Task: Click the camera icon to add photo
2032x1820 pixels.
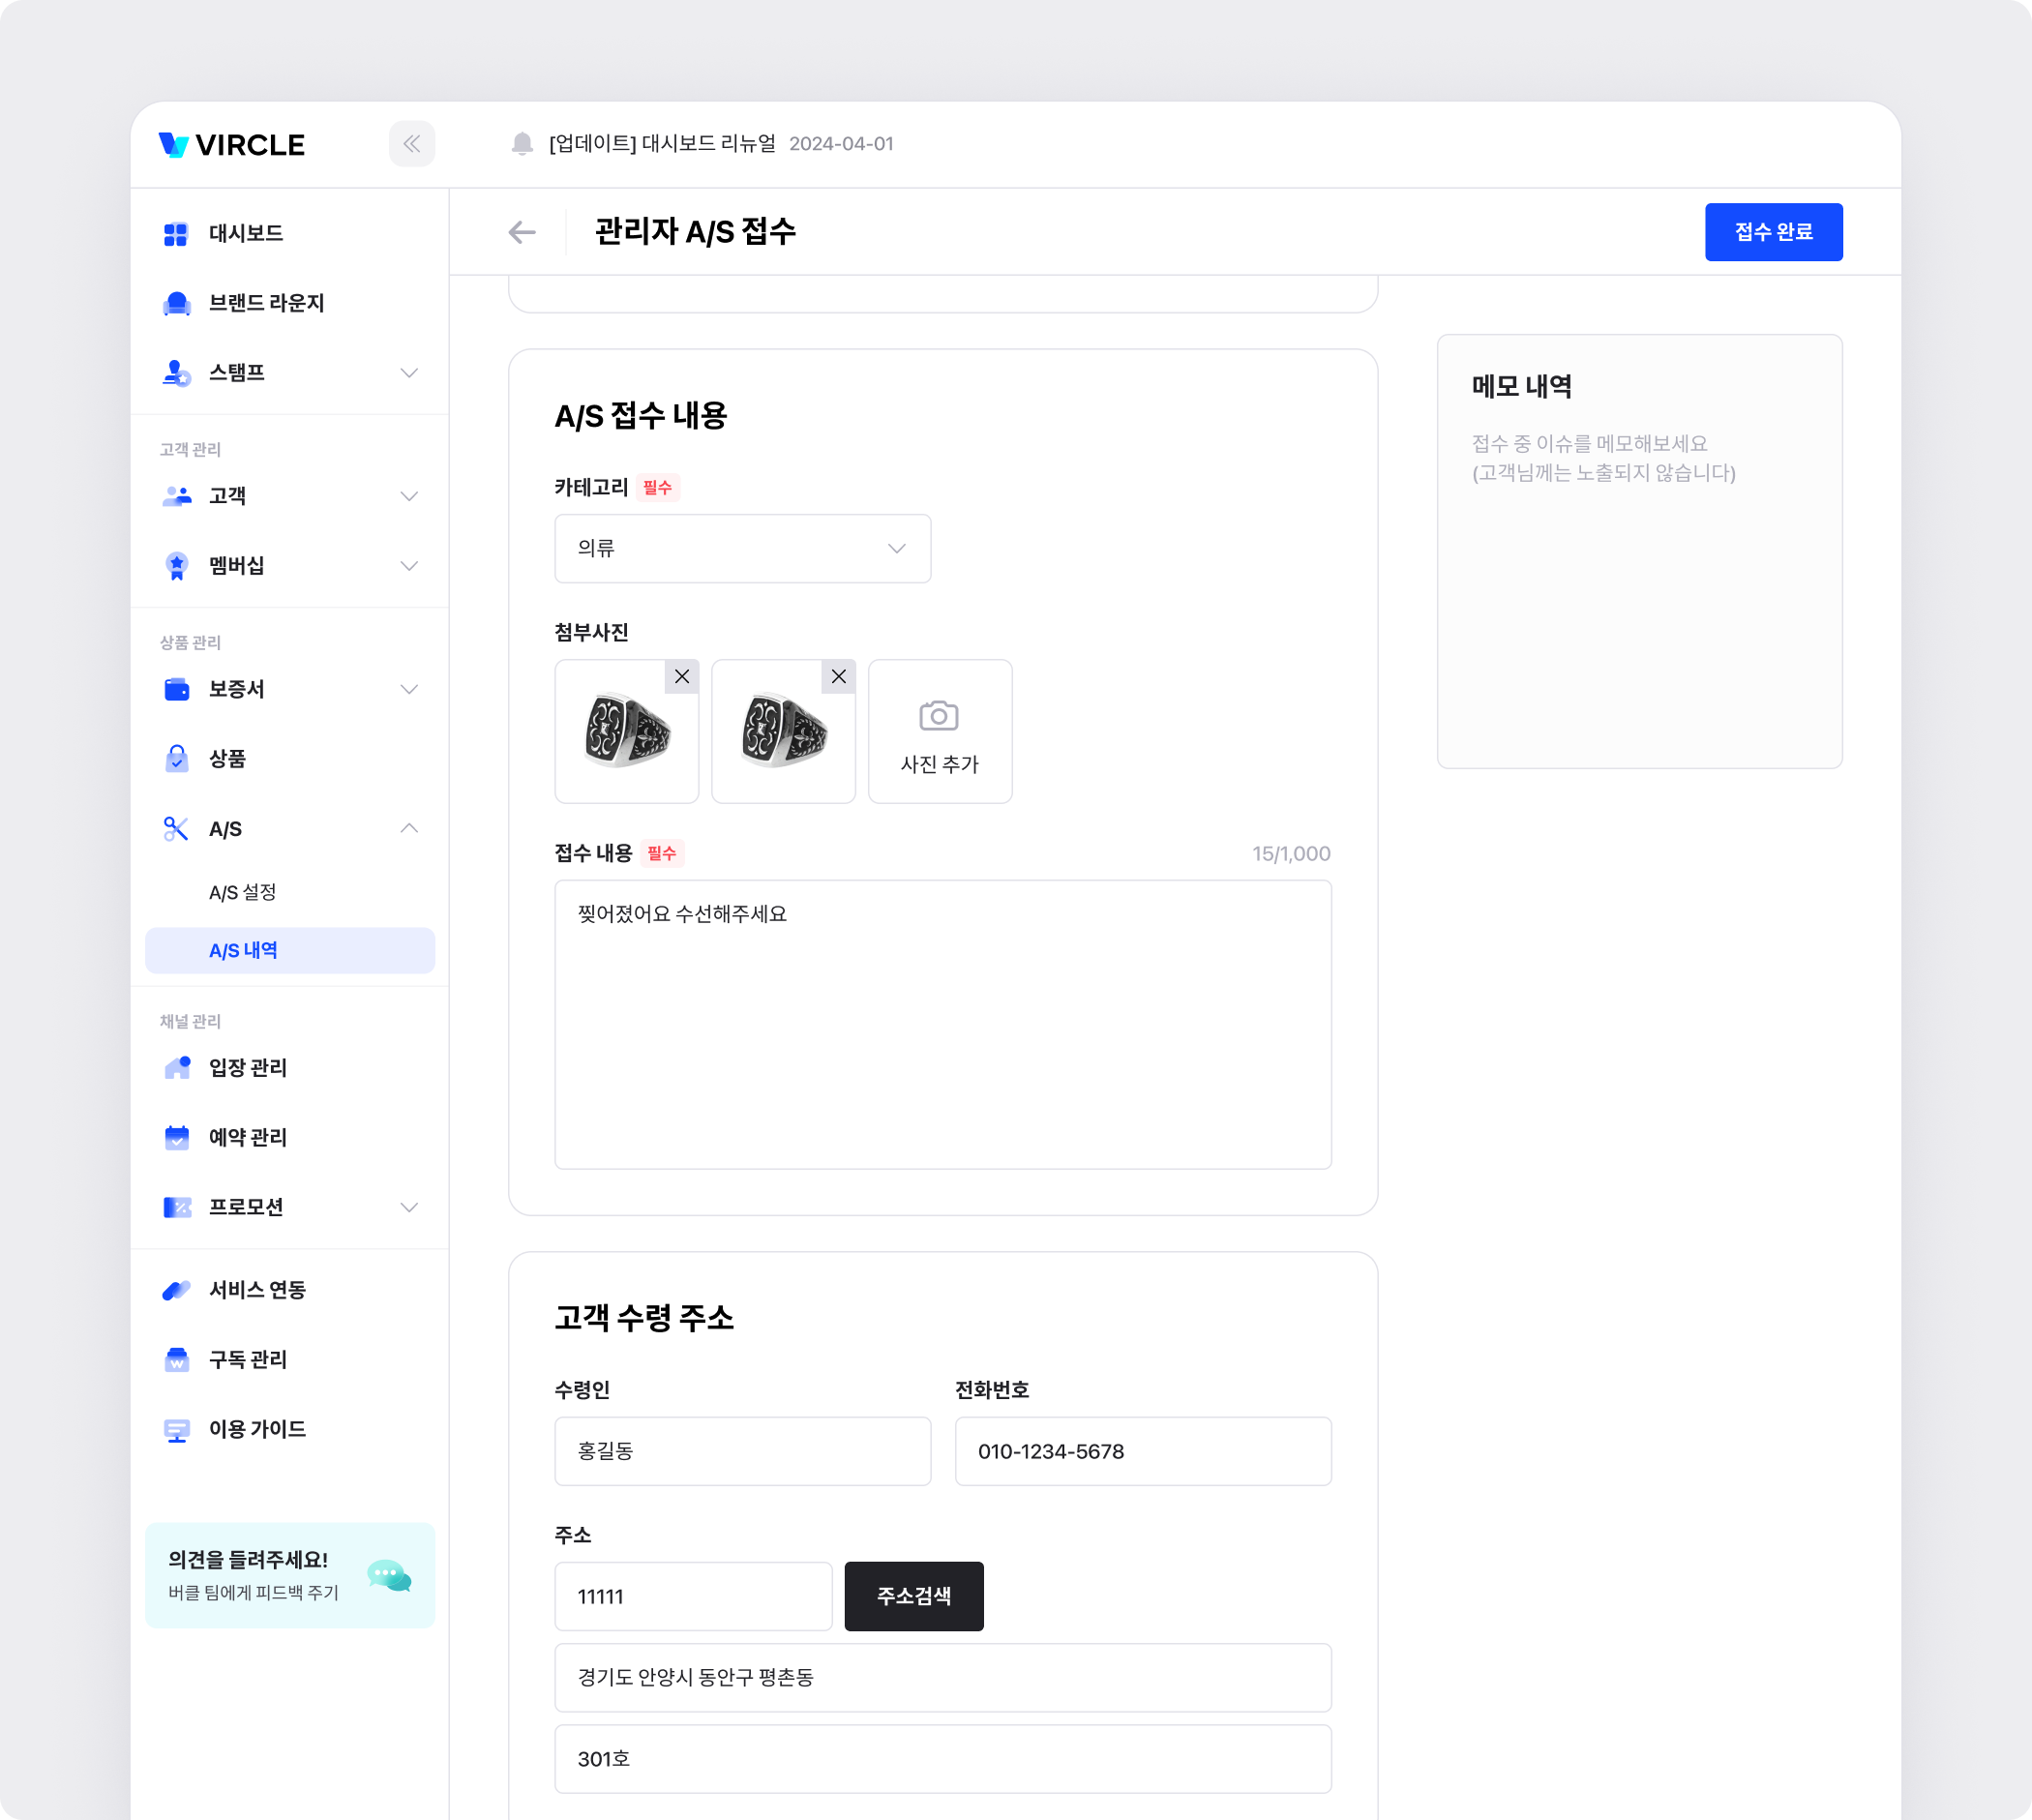Action: click(939, 716)
